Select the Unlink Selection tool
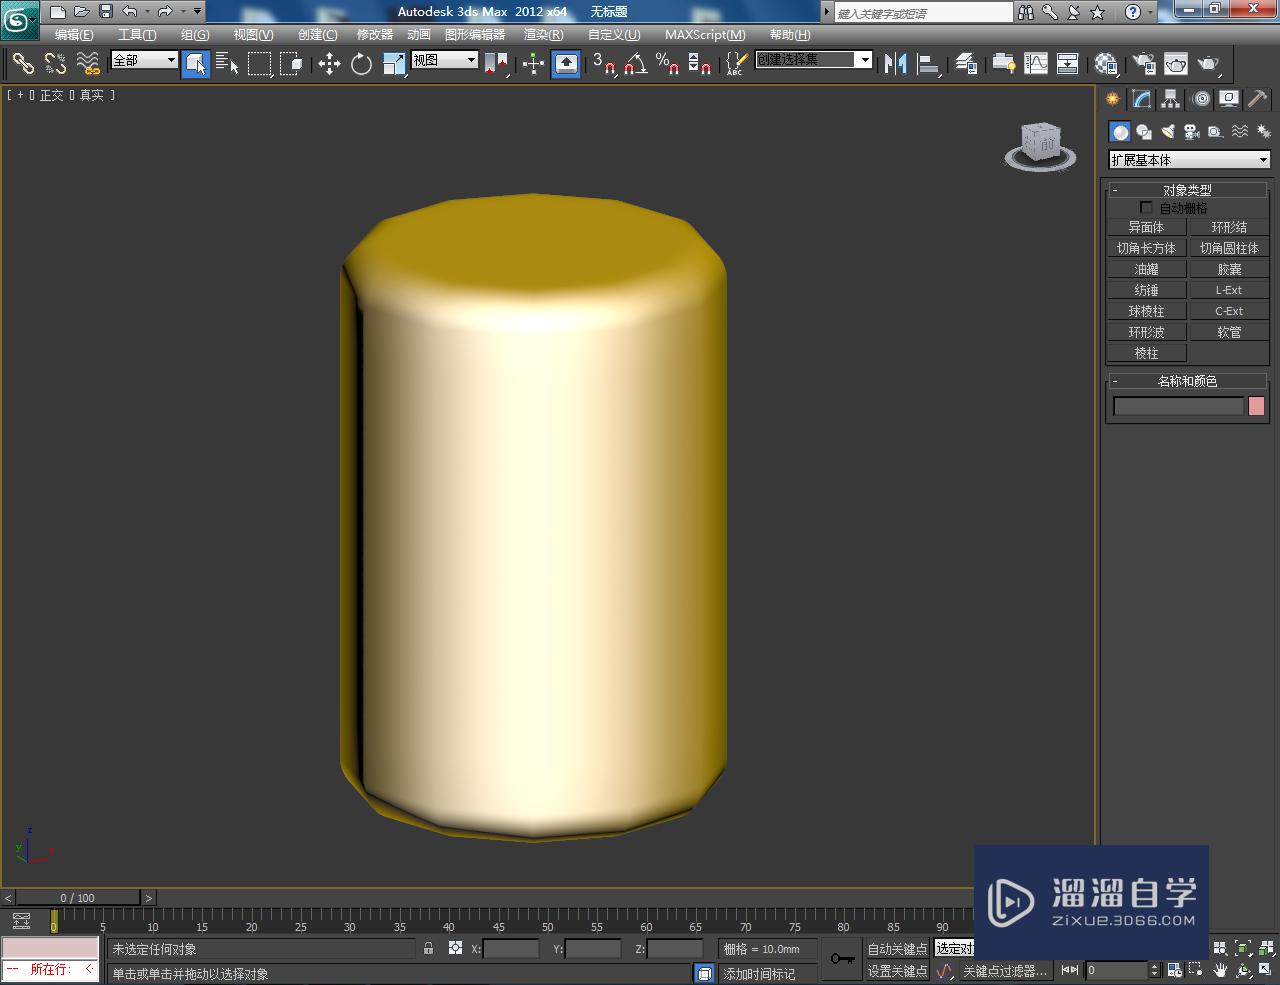This screenshot has height=985, width=1280. click(x=55, y=64)
